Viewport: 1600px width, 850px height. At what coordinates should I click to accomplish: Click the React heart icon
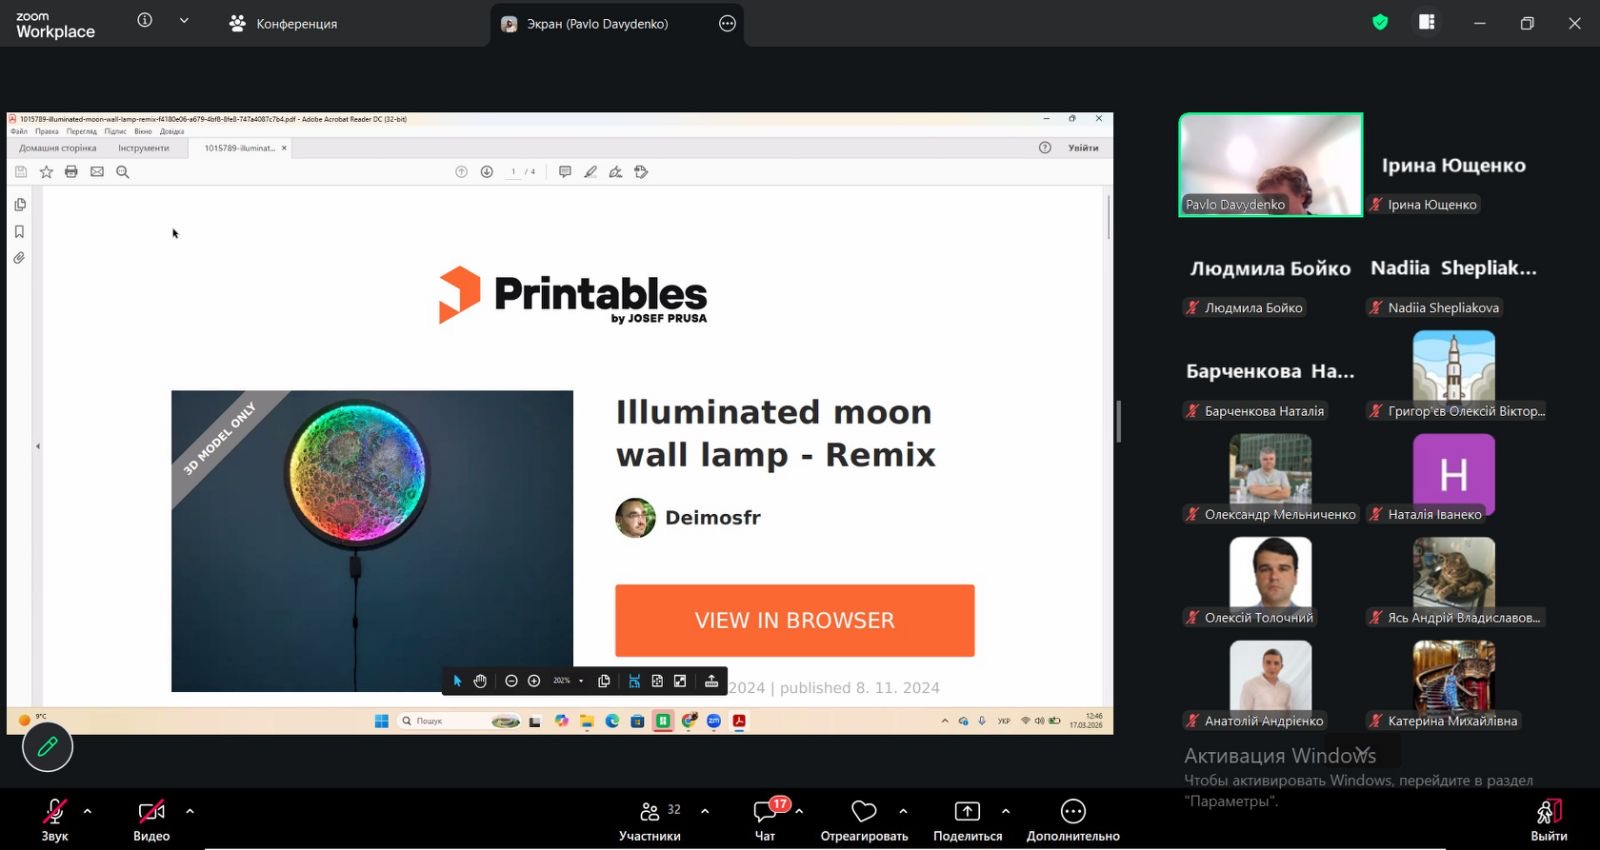(x=864, y=811)
